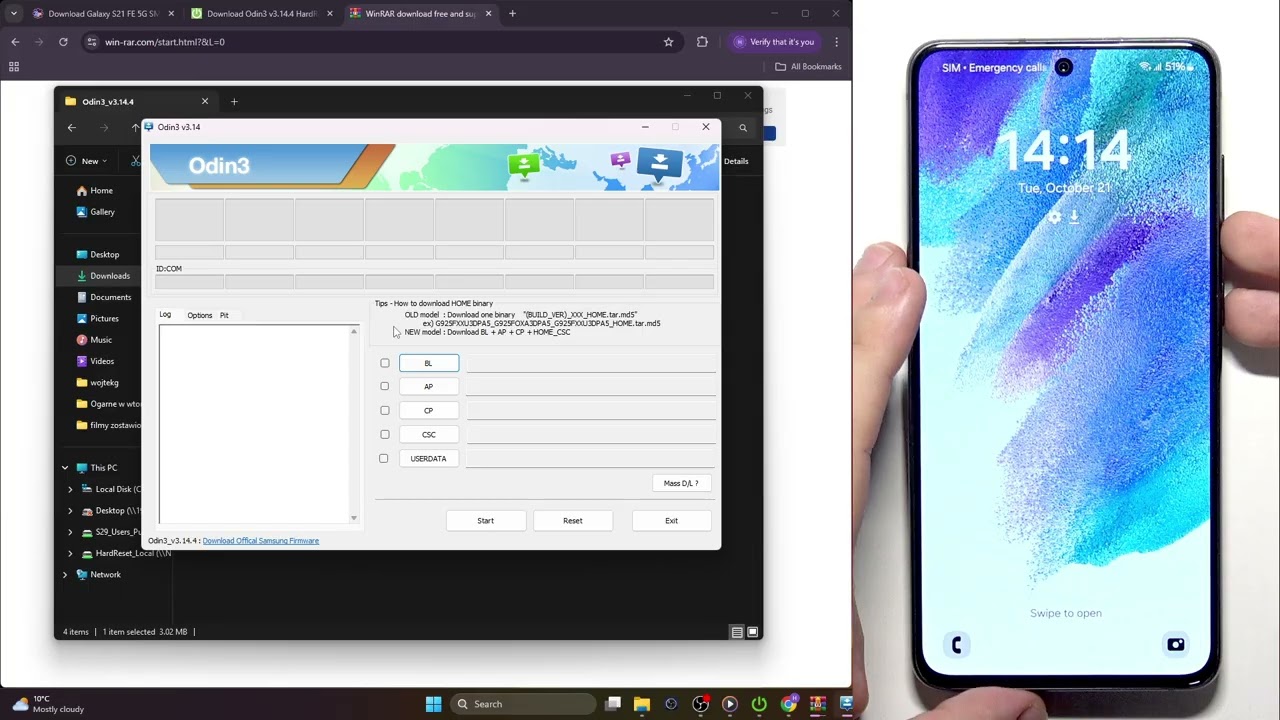1280x720 pixels.
Task: Collapse the This PC tree node
Action: pyautogui.click(x=65, y=468)
